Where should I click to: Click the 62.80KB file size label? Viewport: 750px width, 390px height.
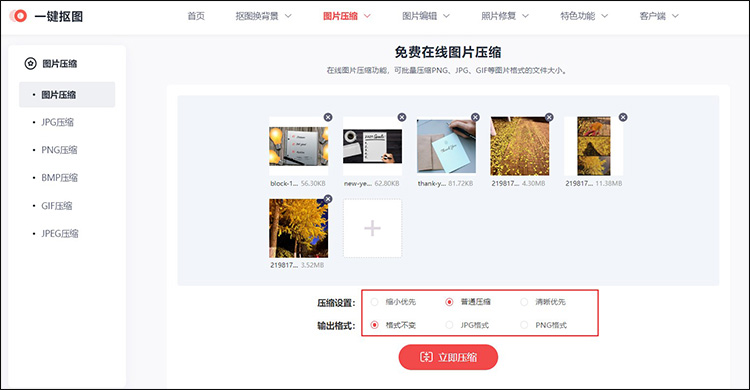pyautogui.click(x=387, y=183)
